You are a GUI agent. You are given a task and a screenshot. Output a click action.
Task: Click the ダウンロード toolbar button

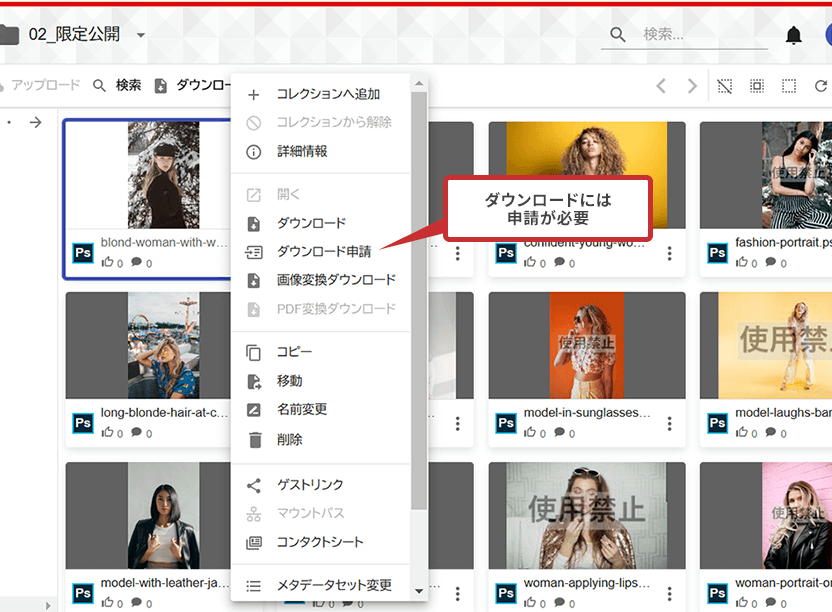(x=193, y=85)
